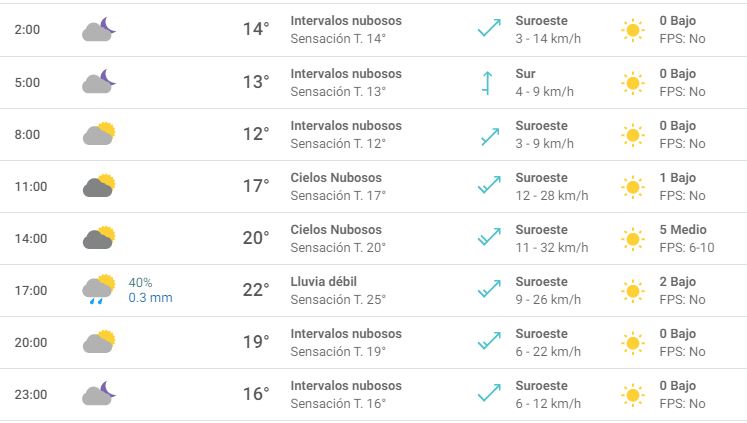
Task: Click the moon cloud icon at 23:00
Action: coord(99,393)
